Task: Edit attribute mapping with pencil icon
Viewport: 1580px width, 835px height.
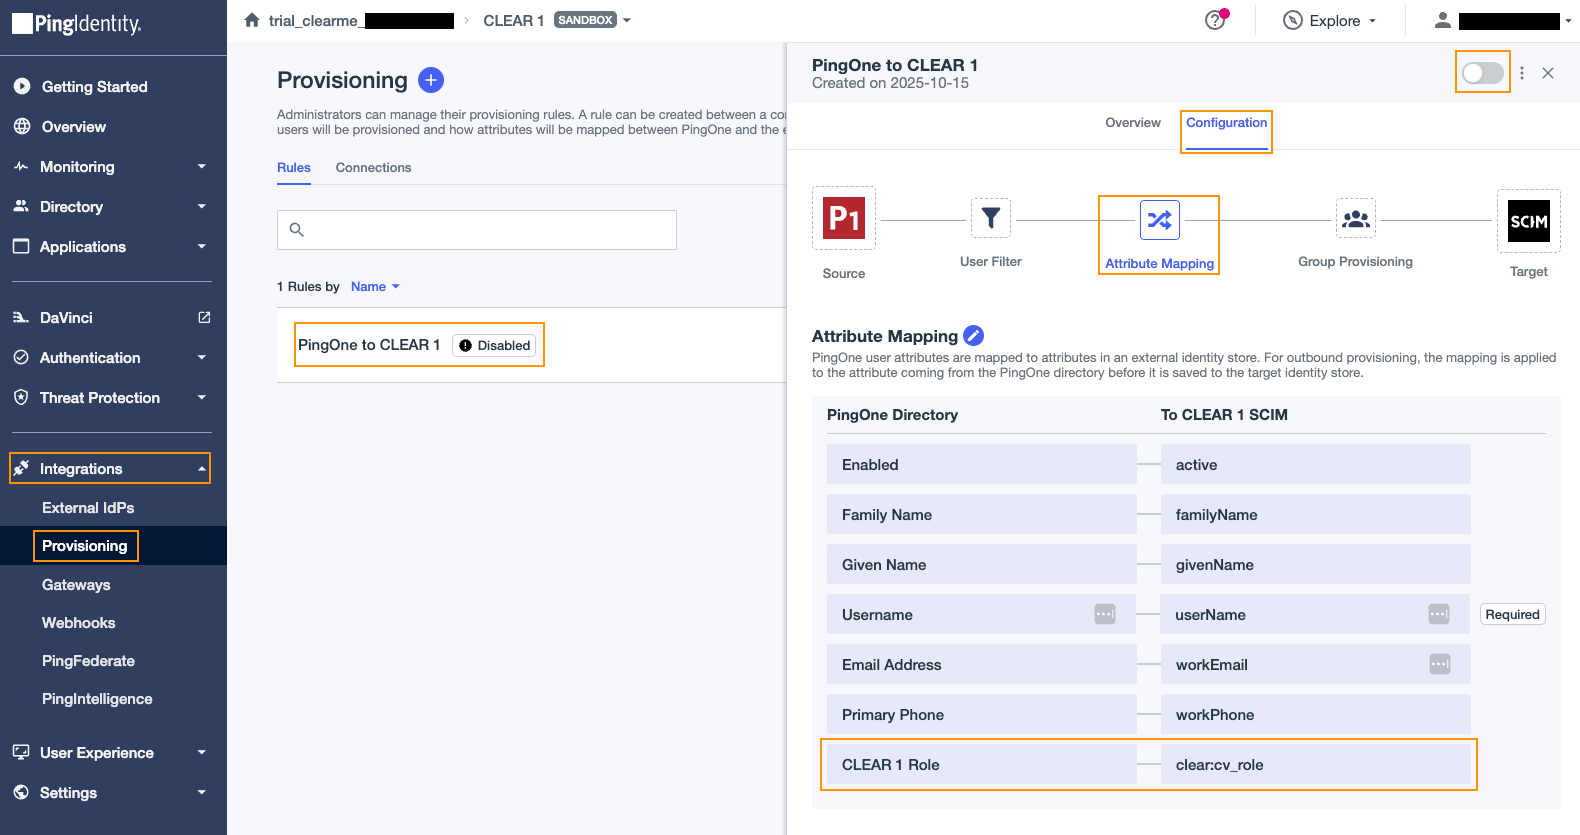Action: [973, 336]
